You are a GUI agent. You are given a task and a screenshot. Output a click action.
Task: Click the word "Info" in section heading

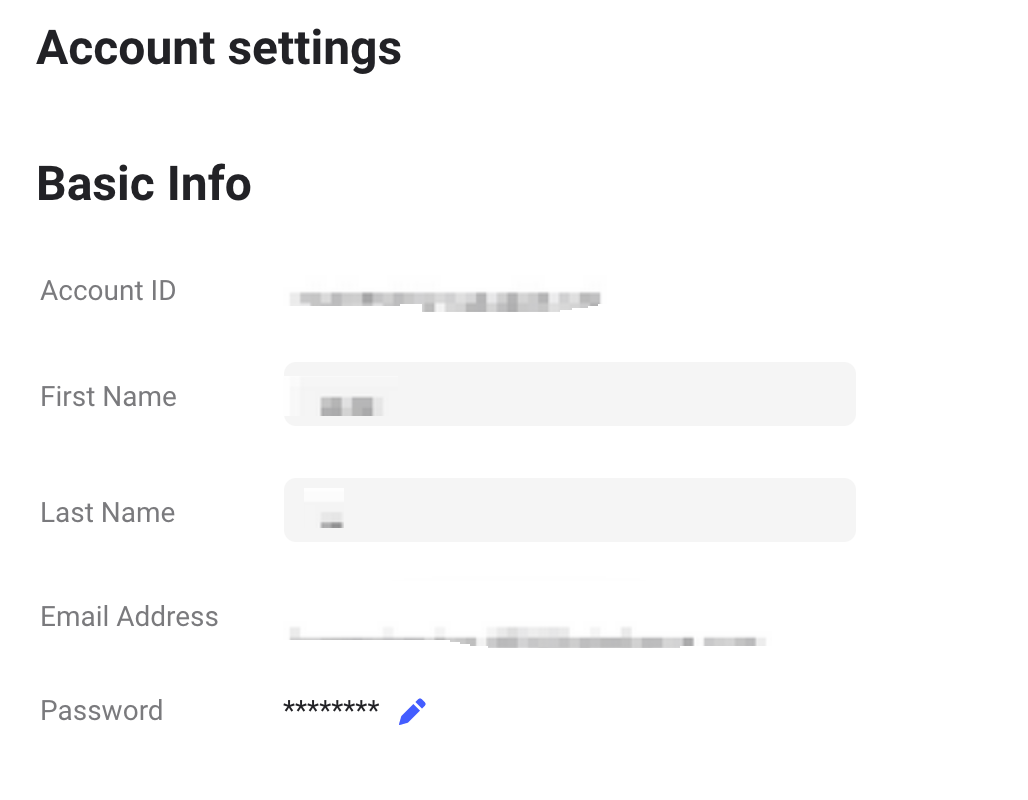(x=209, y=183)
